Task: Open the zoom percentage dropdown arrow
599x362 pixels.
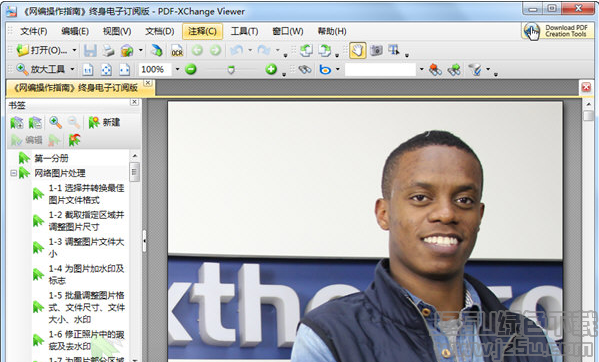Action: 177,69
